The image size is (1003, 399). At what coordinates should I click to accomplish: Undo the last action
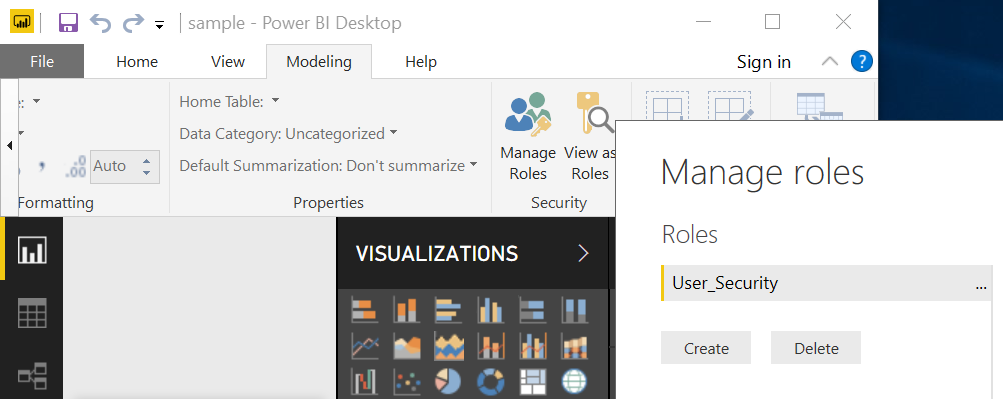click(101, 24)
